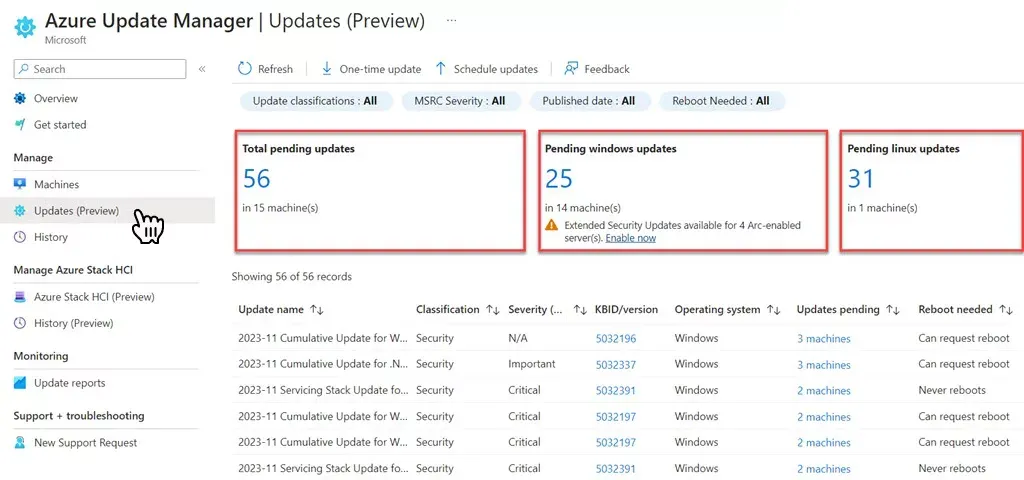Click 'Showing 56 of 56 records' text
The image size is (1024, 480).
pyautogui.click(x=291, y=277)
